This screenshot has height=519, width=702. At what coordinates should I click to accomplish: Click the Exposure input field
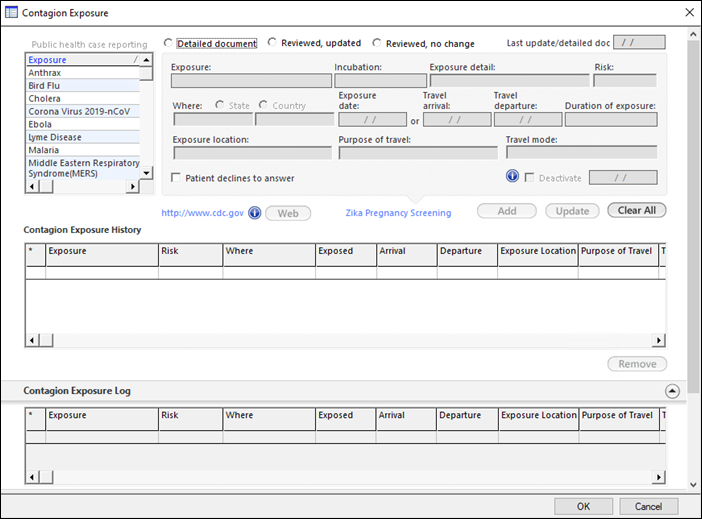click(251, 81)
